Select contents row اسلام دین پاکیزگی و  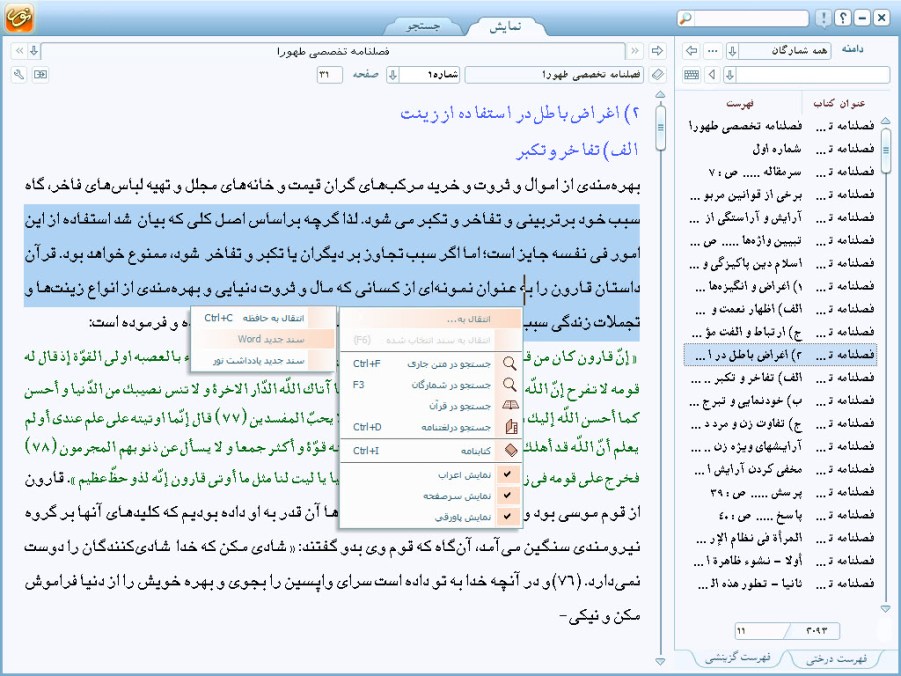[x=780, y=263]
